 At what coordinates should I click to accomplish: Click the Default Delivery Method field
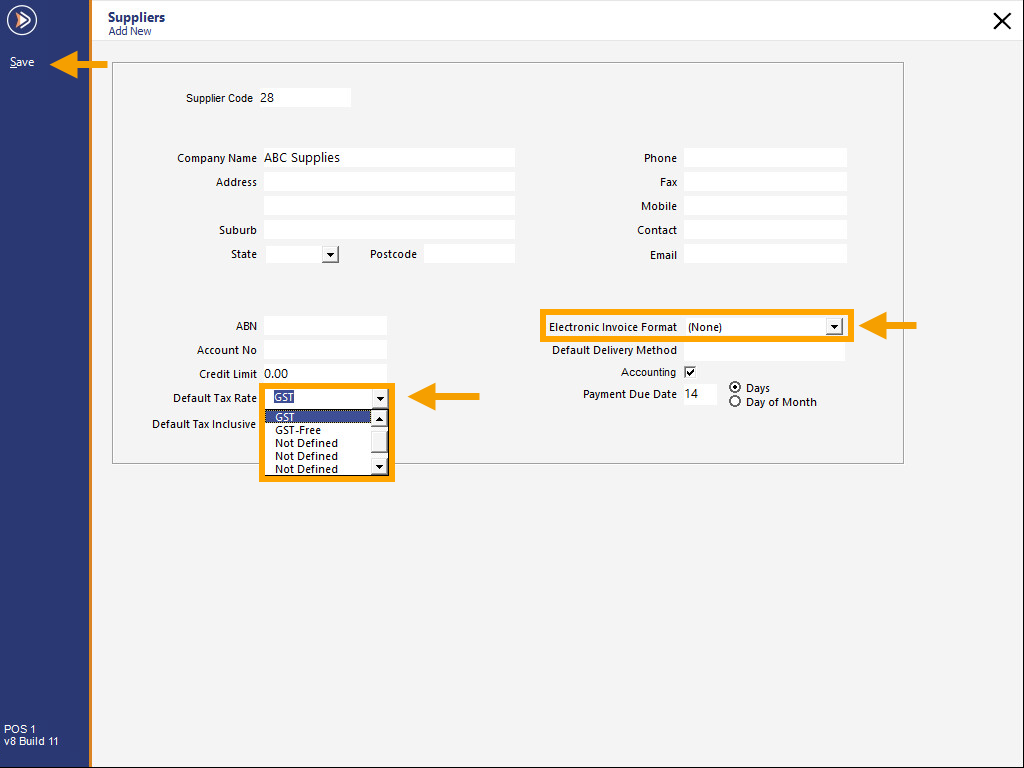[764, 350]
